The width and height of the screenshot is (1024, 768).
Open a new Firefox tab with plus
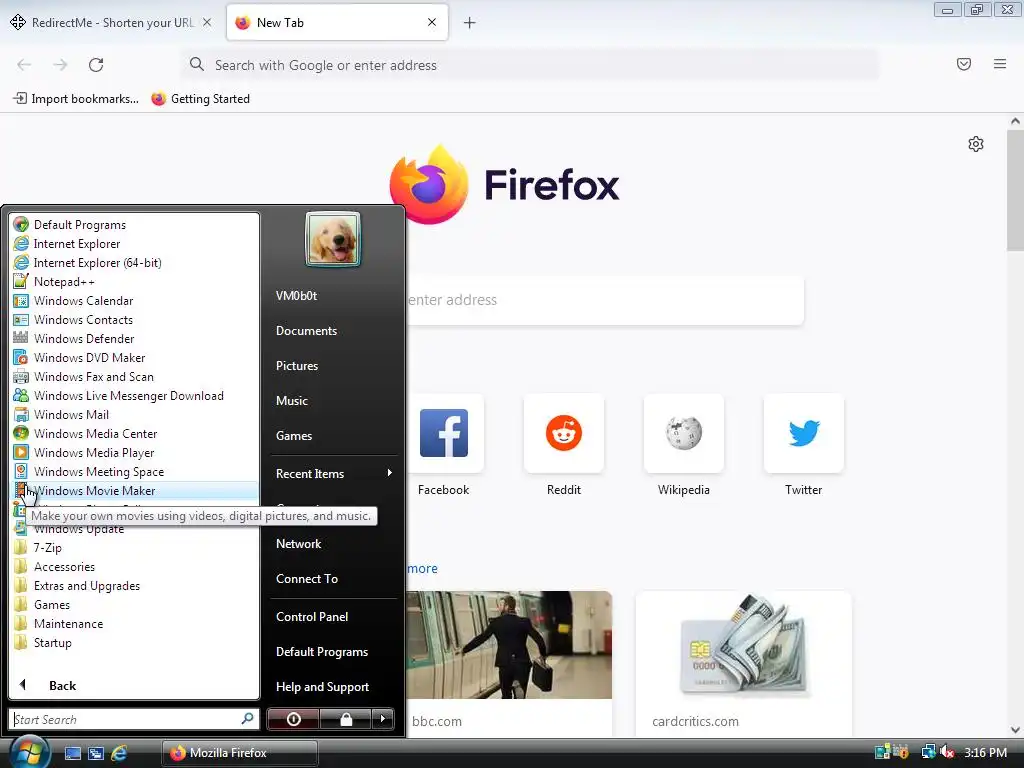click(x=470, y=23)
